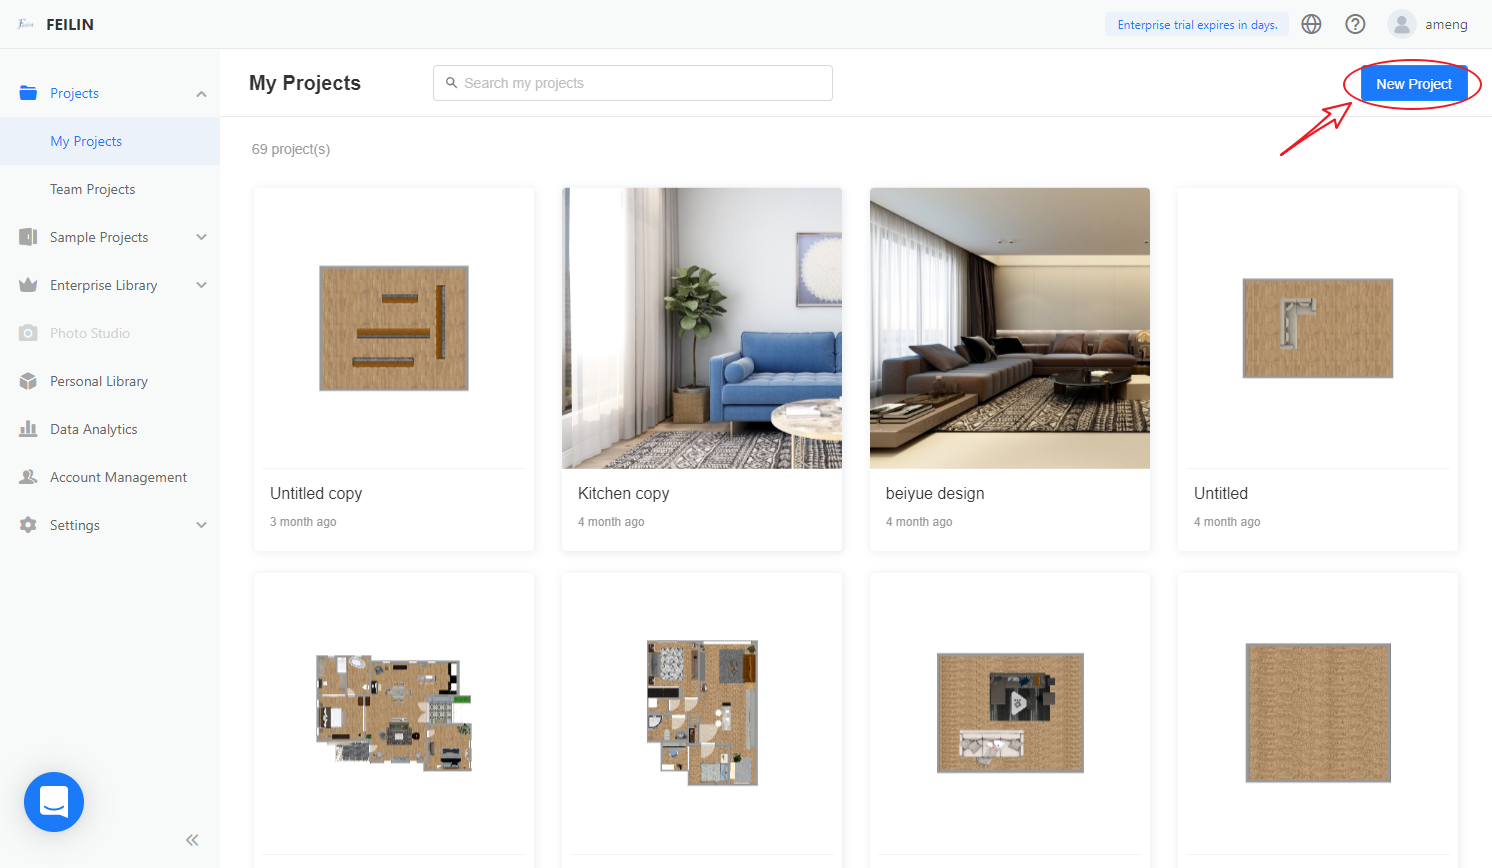Image resolution: width=1492 pixels, height=868 pixels.
Task: Click the beiyue design project title
Action: point(935,493)
